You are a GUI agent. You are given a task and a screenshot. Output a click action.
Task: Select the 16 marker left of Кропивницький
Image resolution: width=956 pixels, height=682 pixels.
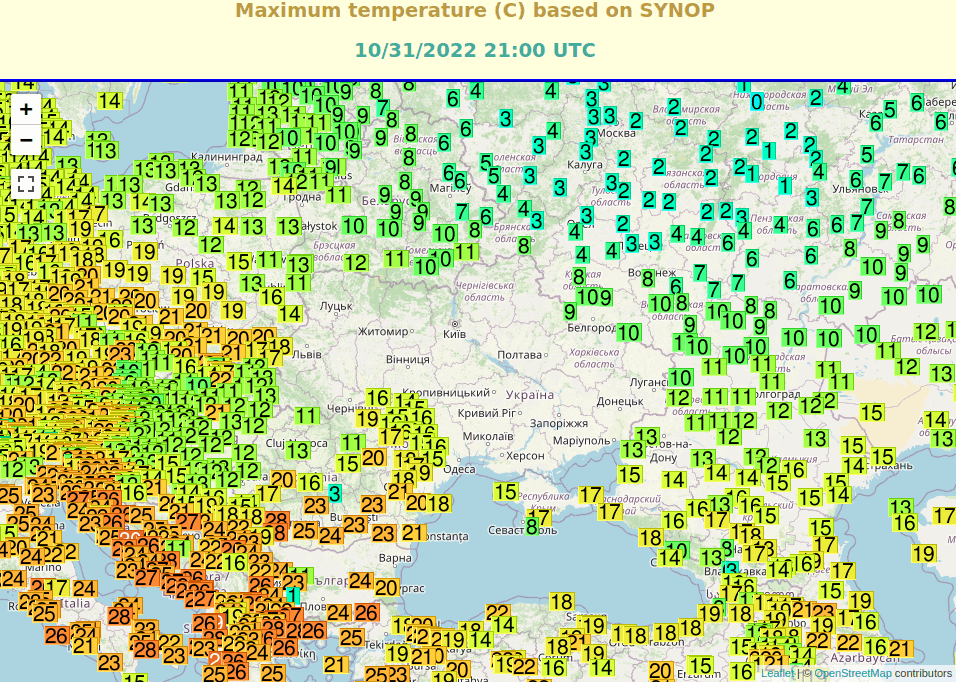(x=377, y=398)
